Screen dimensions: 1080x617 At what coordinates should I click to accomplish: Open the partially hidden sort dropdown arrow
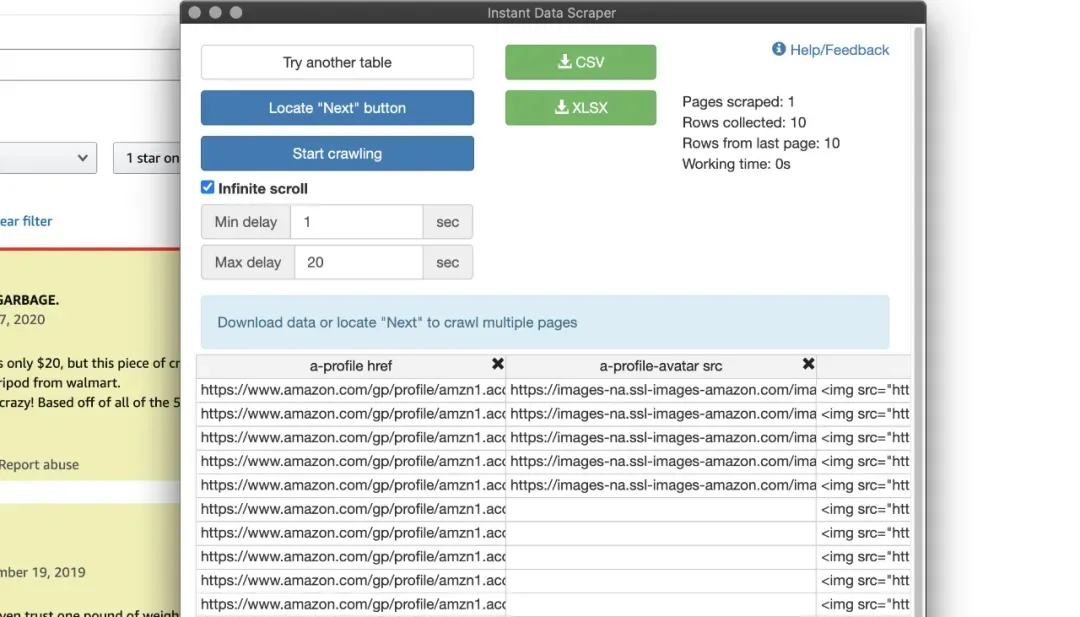point(82,158)
